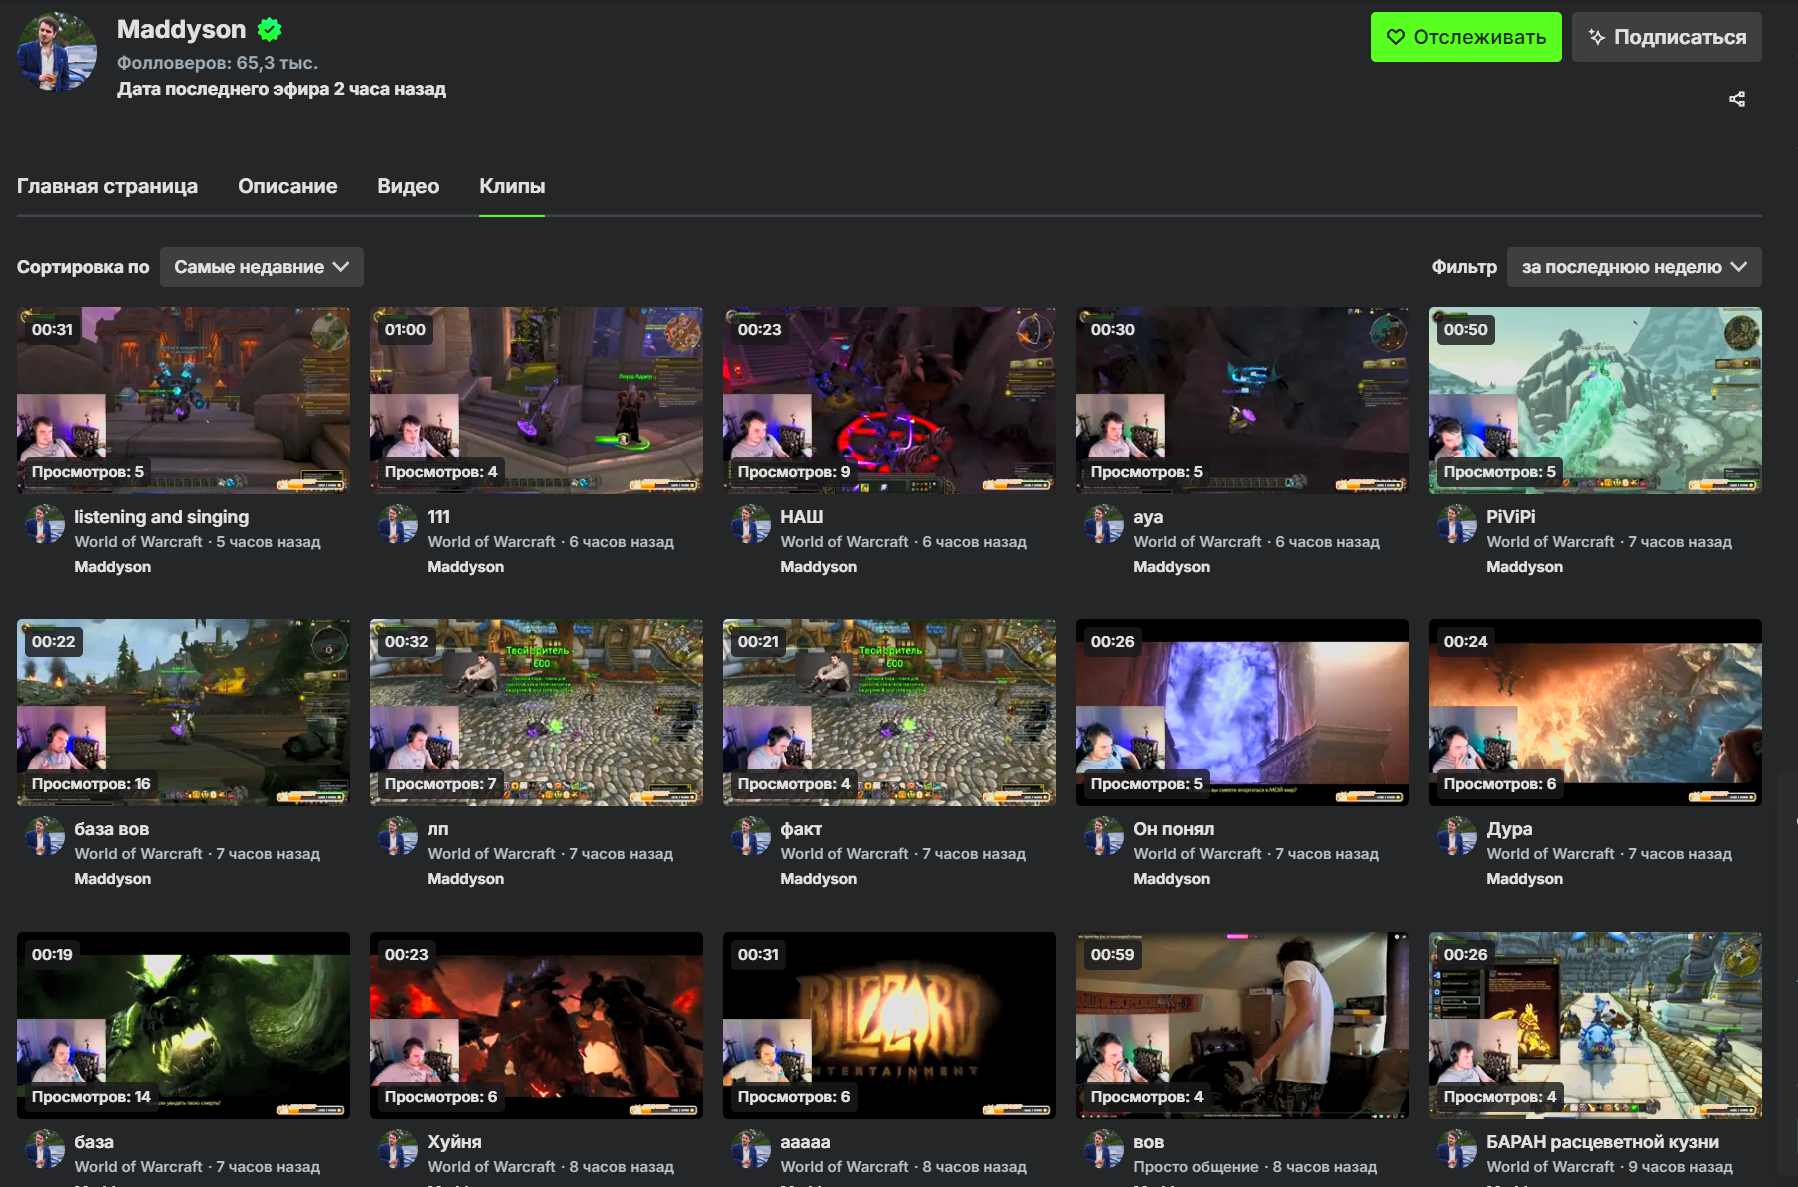Click 'Дата последнего эфира 2 часа назад'
This screenshot has height=1187, width=1798.
pos(281,89)
